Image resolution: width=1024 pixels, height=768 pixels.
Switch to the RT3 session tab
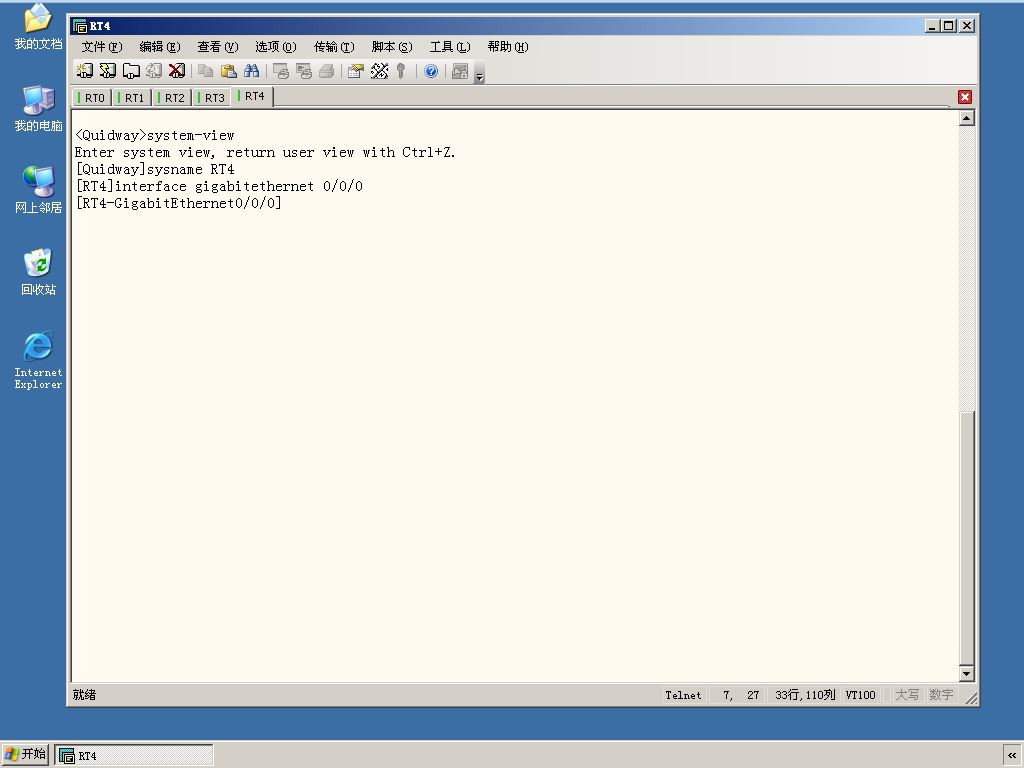[212, 98]
